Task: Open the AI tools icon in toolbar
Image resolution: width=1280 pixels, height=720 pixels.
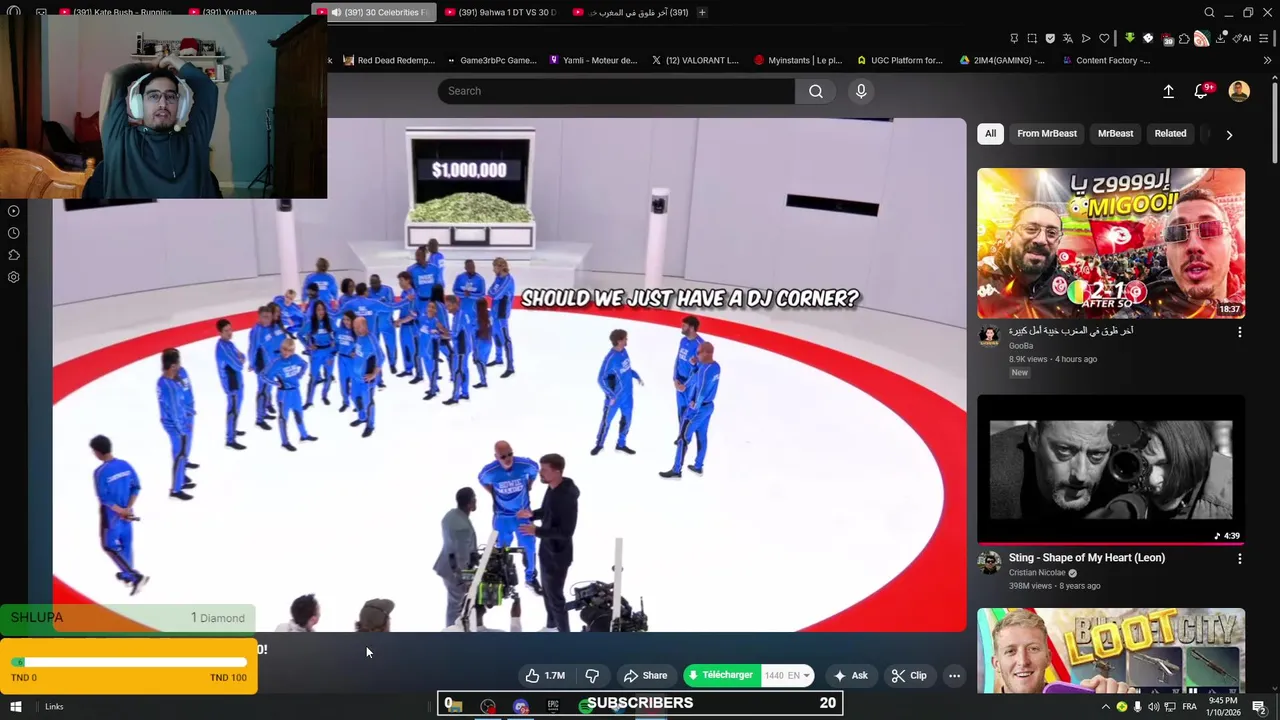Action: [1242, 38]
